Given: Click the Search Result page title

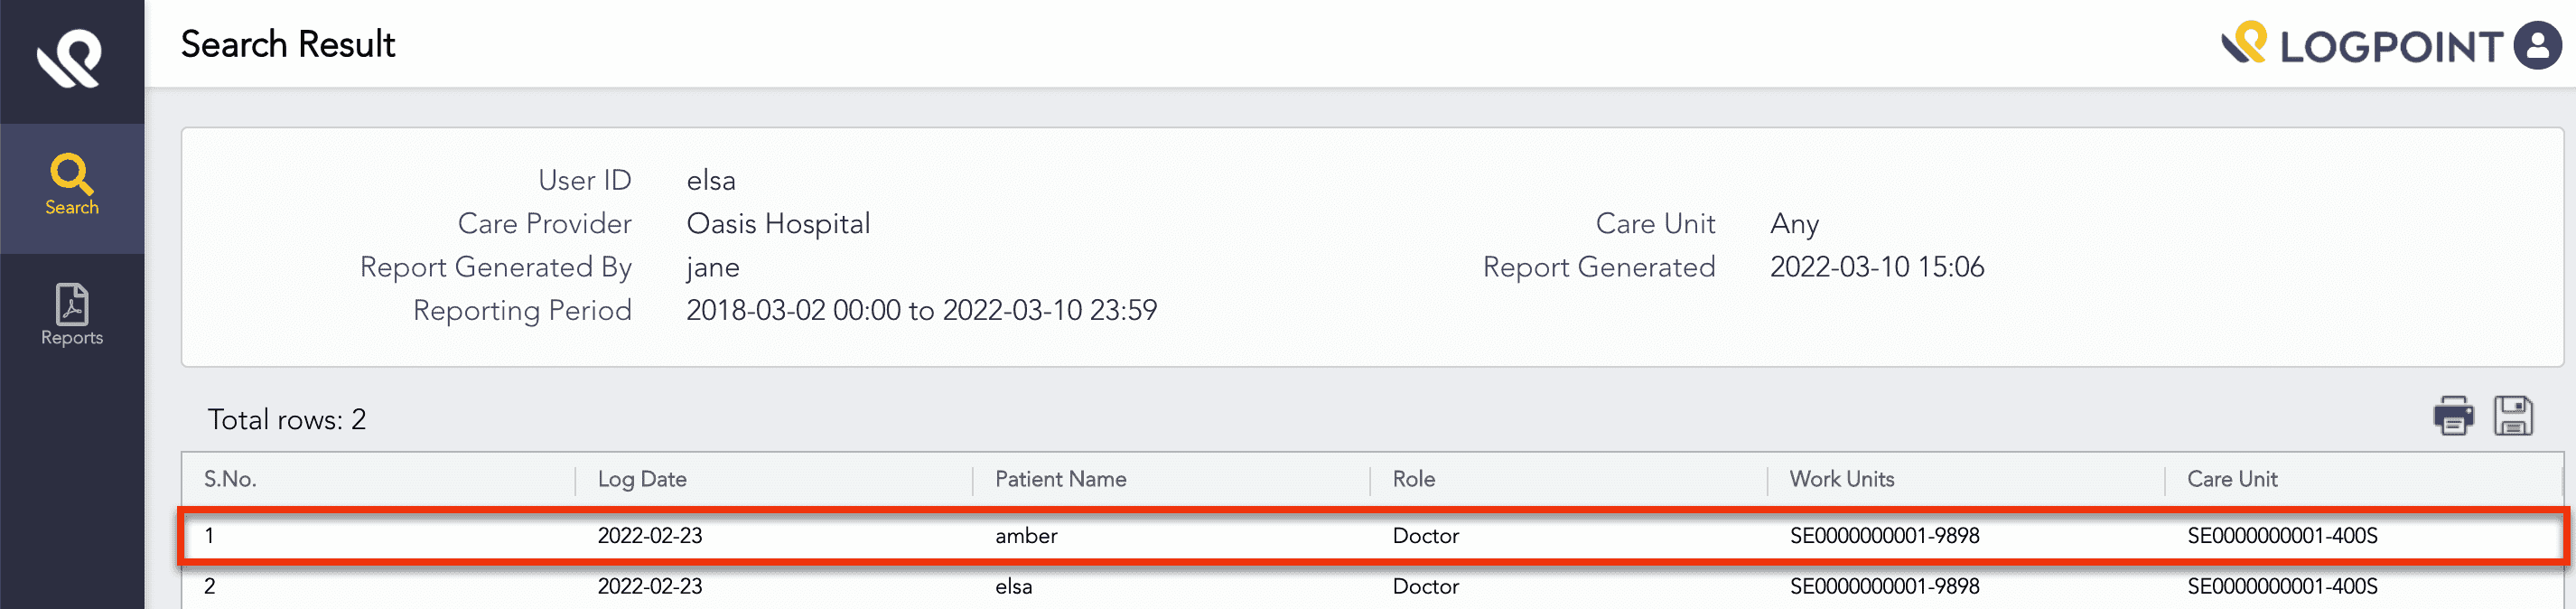Looking at the screenshot, I should (x=288, y=45).
